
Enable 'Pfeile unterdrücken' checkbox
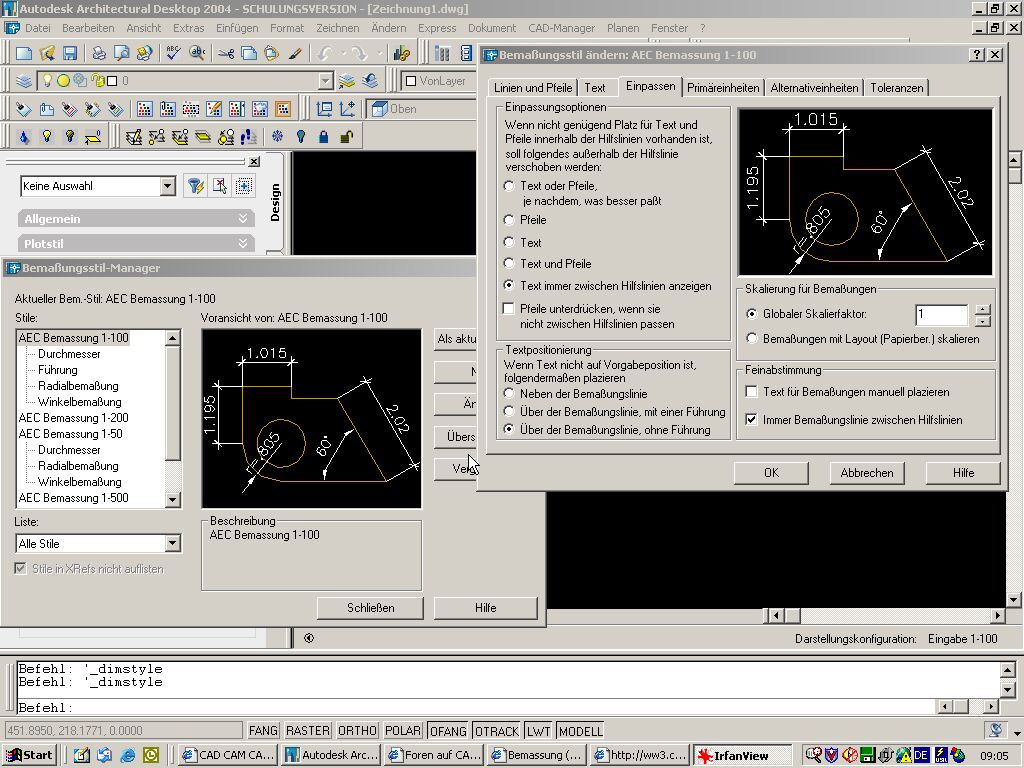click(x=510, y=310)
